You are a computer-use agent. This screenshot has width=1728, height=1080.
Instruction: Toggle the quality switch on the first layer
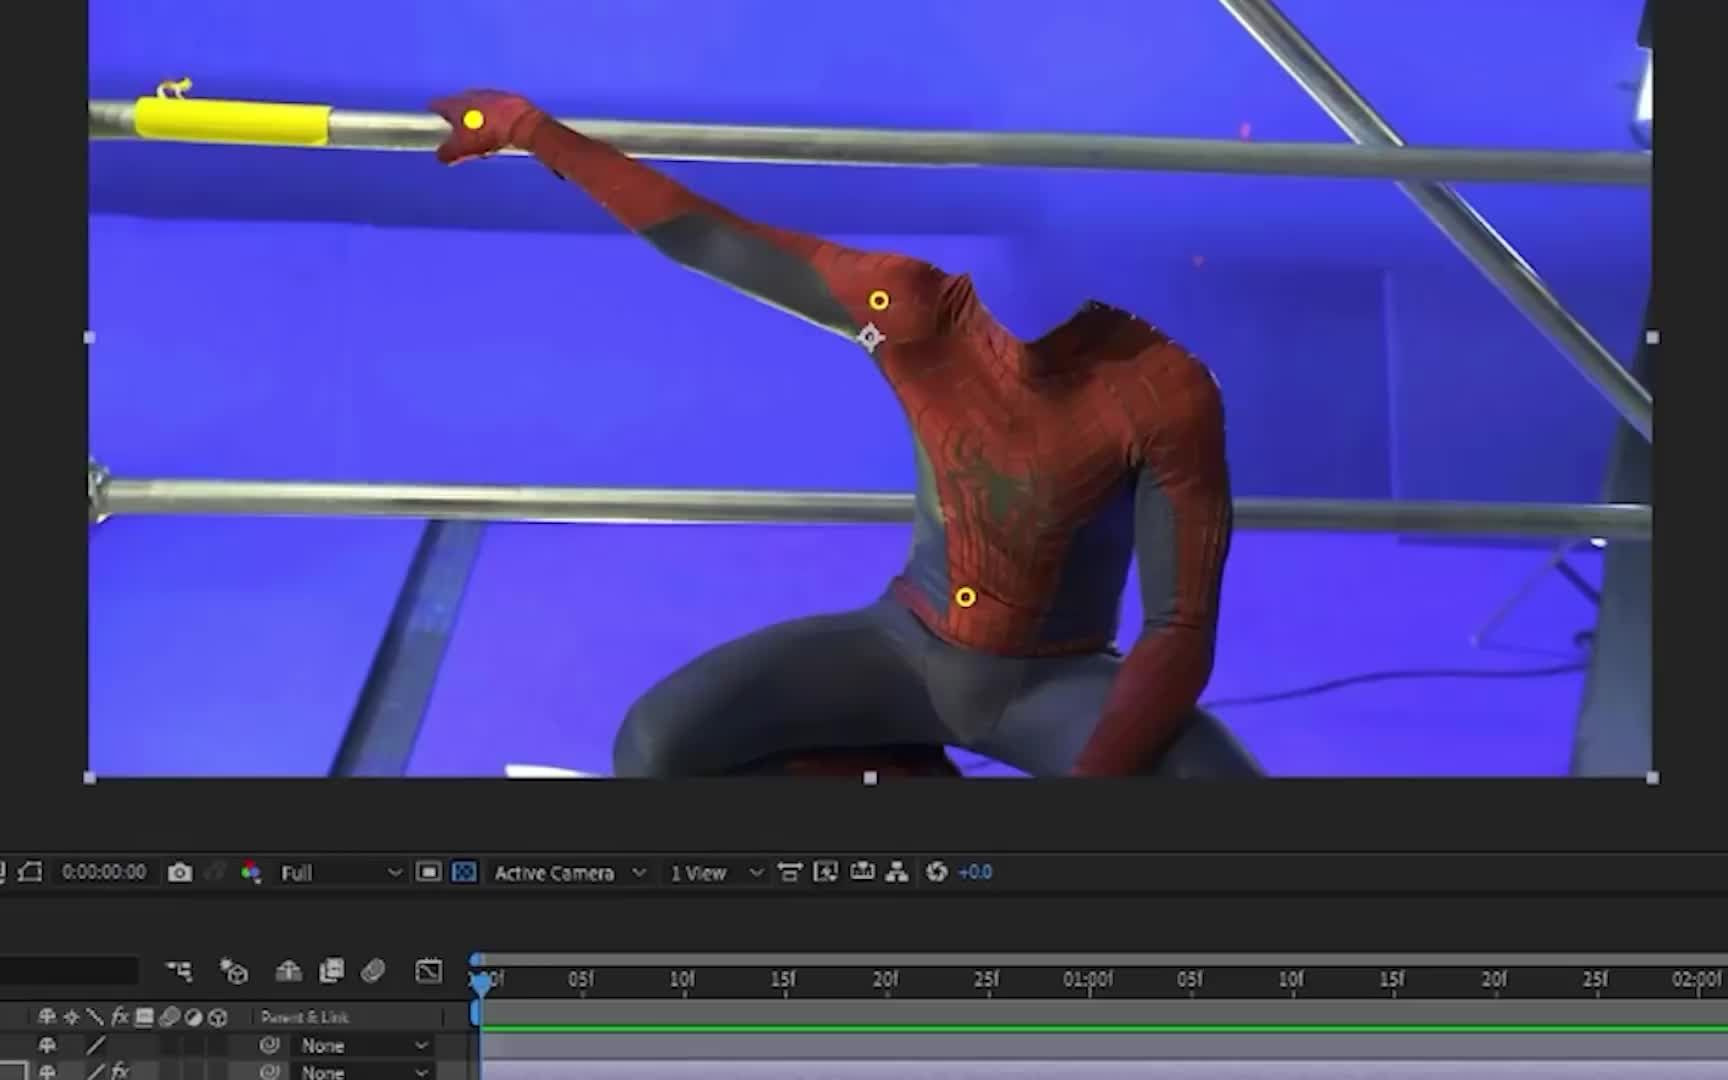(95, 1045)
